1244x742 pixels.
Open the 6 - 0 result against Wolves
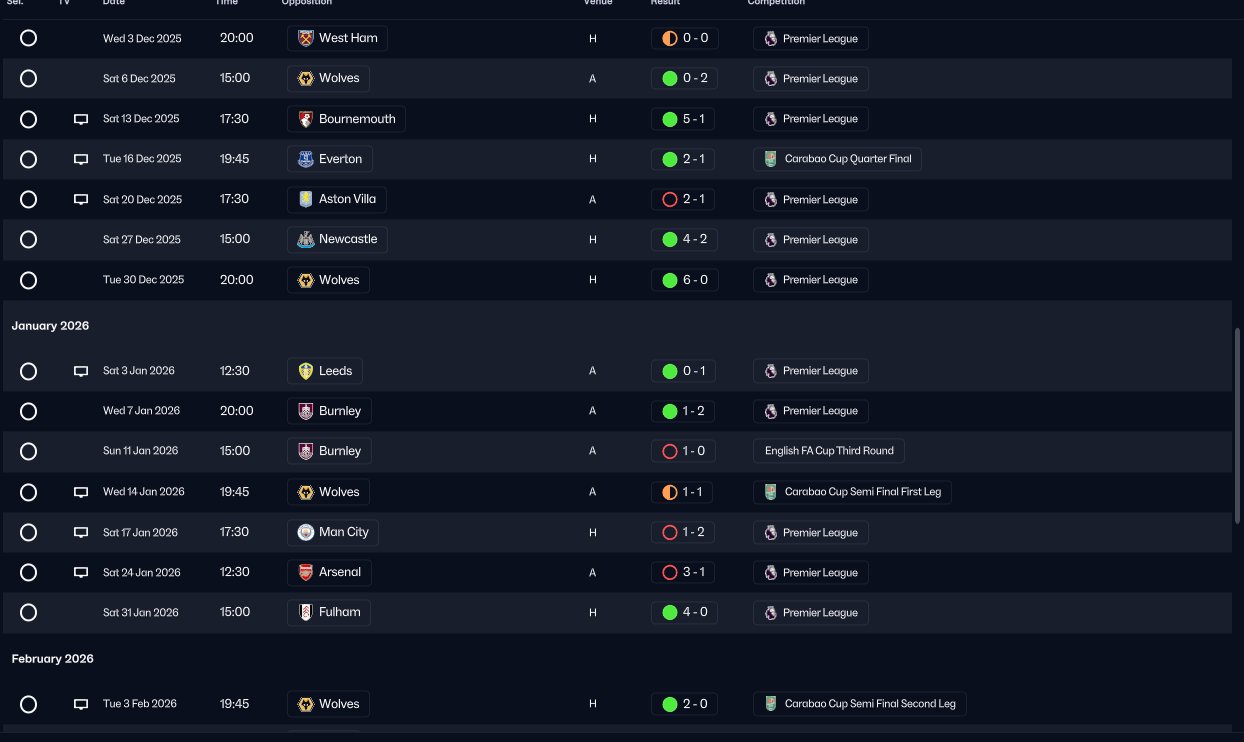[684, 280]
